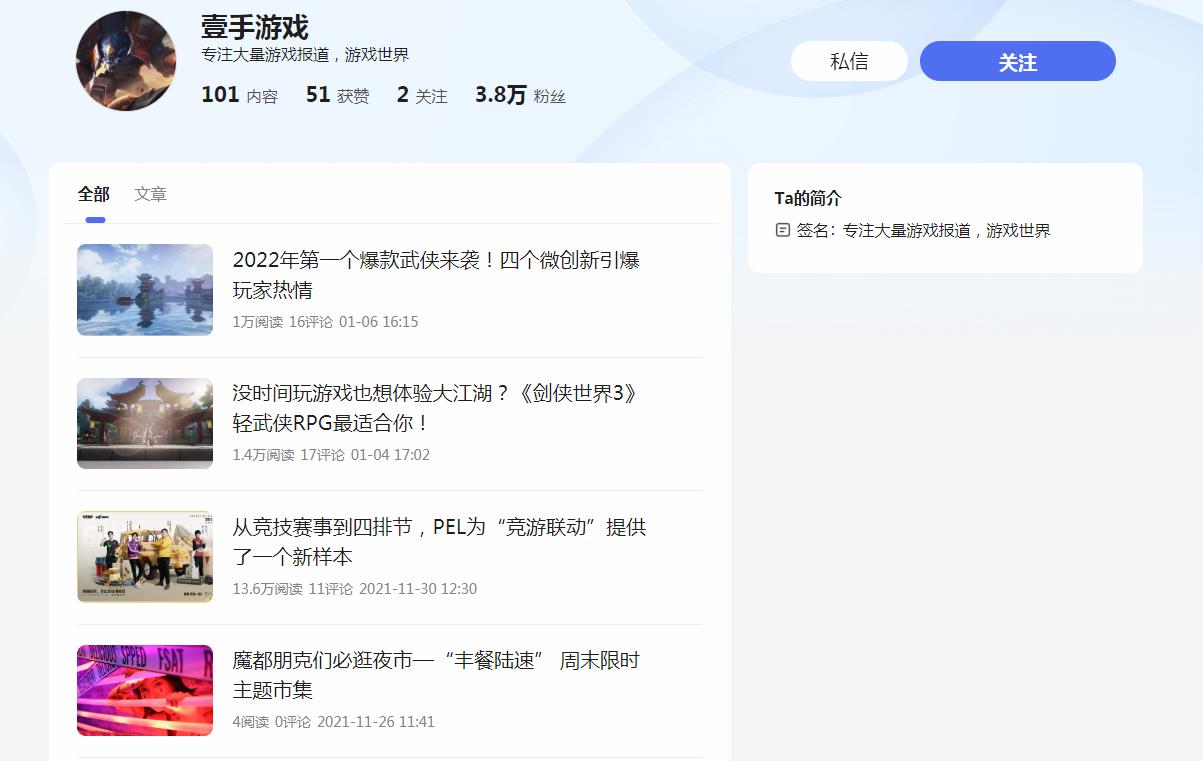The image size is (1203, 761).
Task: Click thumbnail of 丰餐陆速 night market article
Action: (145, 690)
